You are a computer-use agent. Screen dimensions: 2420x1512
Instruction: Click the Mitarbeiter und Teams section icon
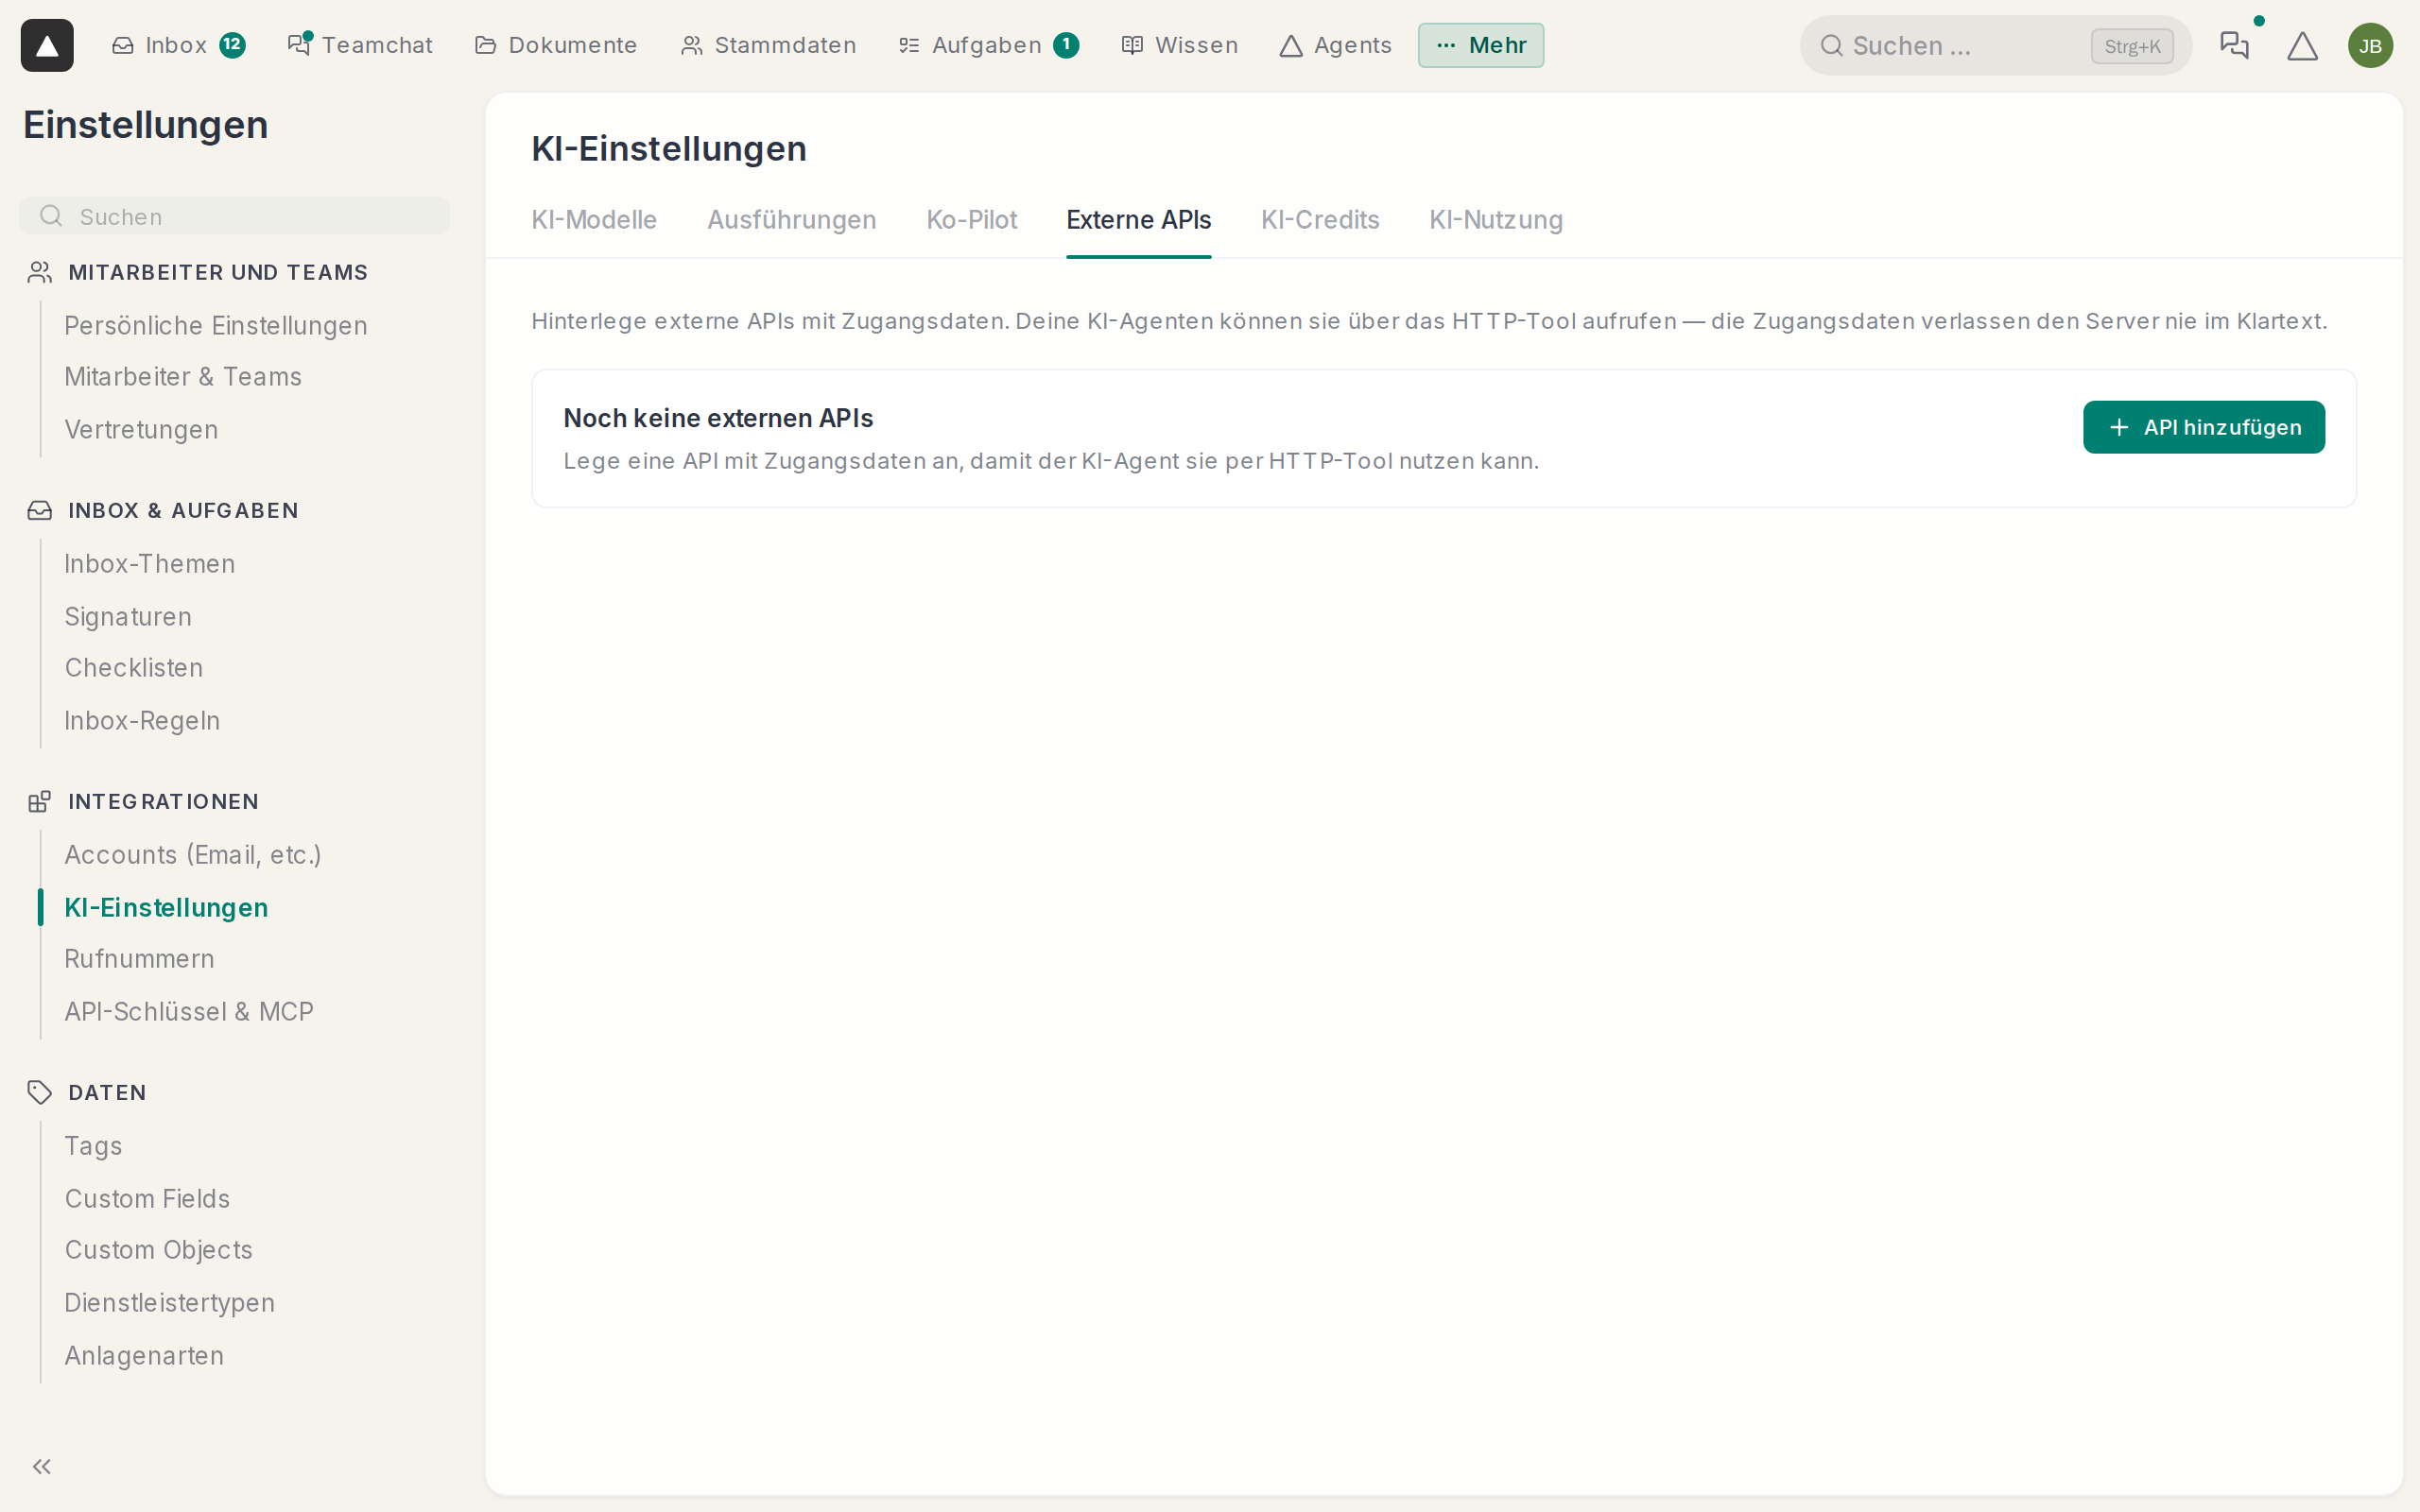click(40, 272)
